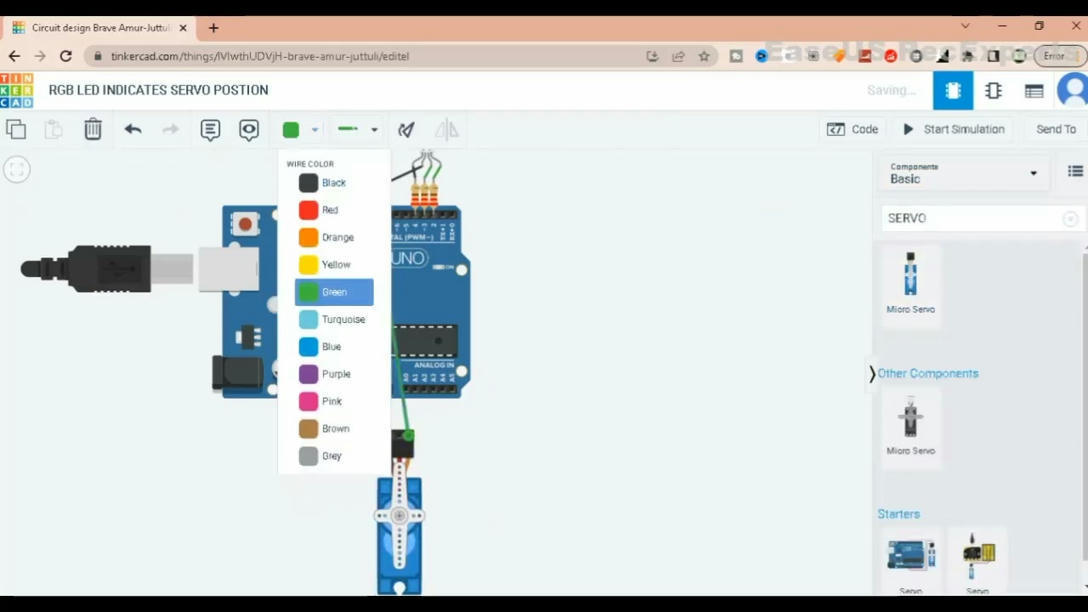1088x612 pixels.
Task: Click the Starters heading
Action: (x=899, y=514)
